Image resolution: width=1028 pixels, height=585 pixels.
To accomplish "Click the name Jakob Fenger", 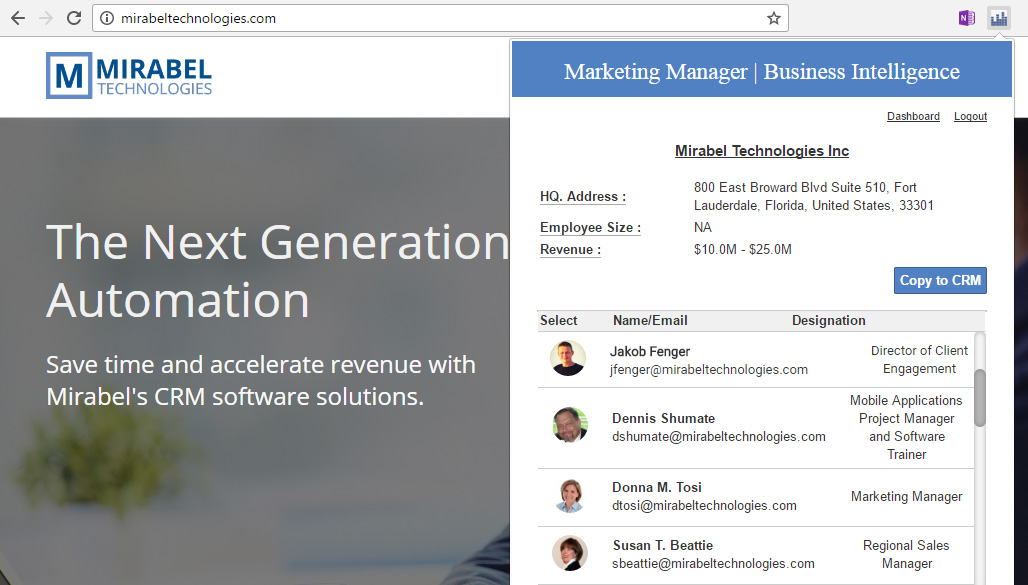I will (x=650, y=352).
